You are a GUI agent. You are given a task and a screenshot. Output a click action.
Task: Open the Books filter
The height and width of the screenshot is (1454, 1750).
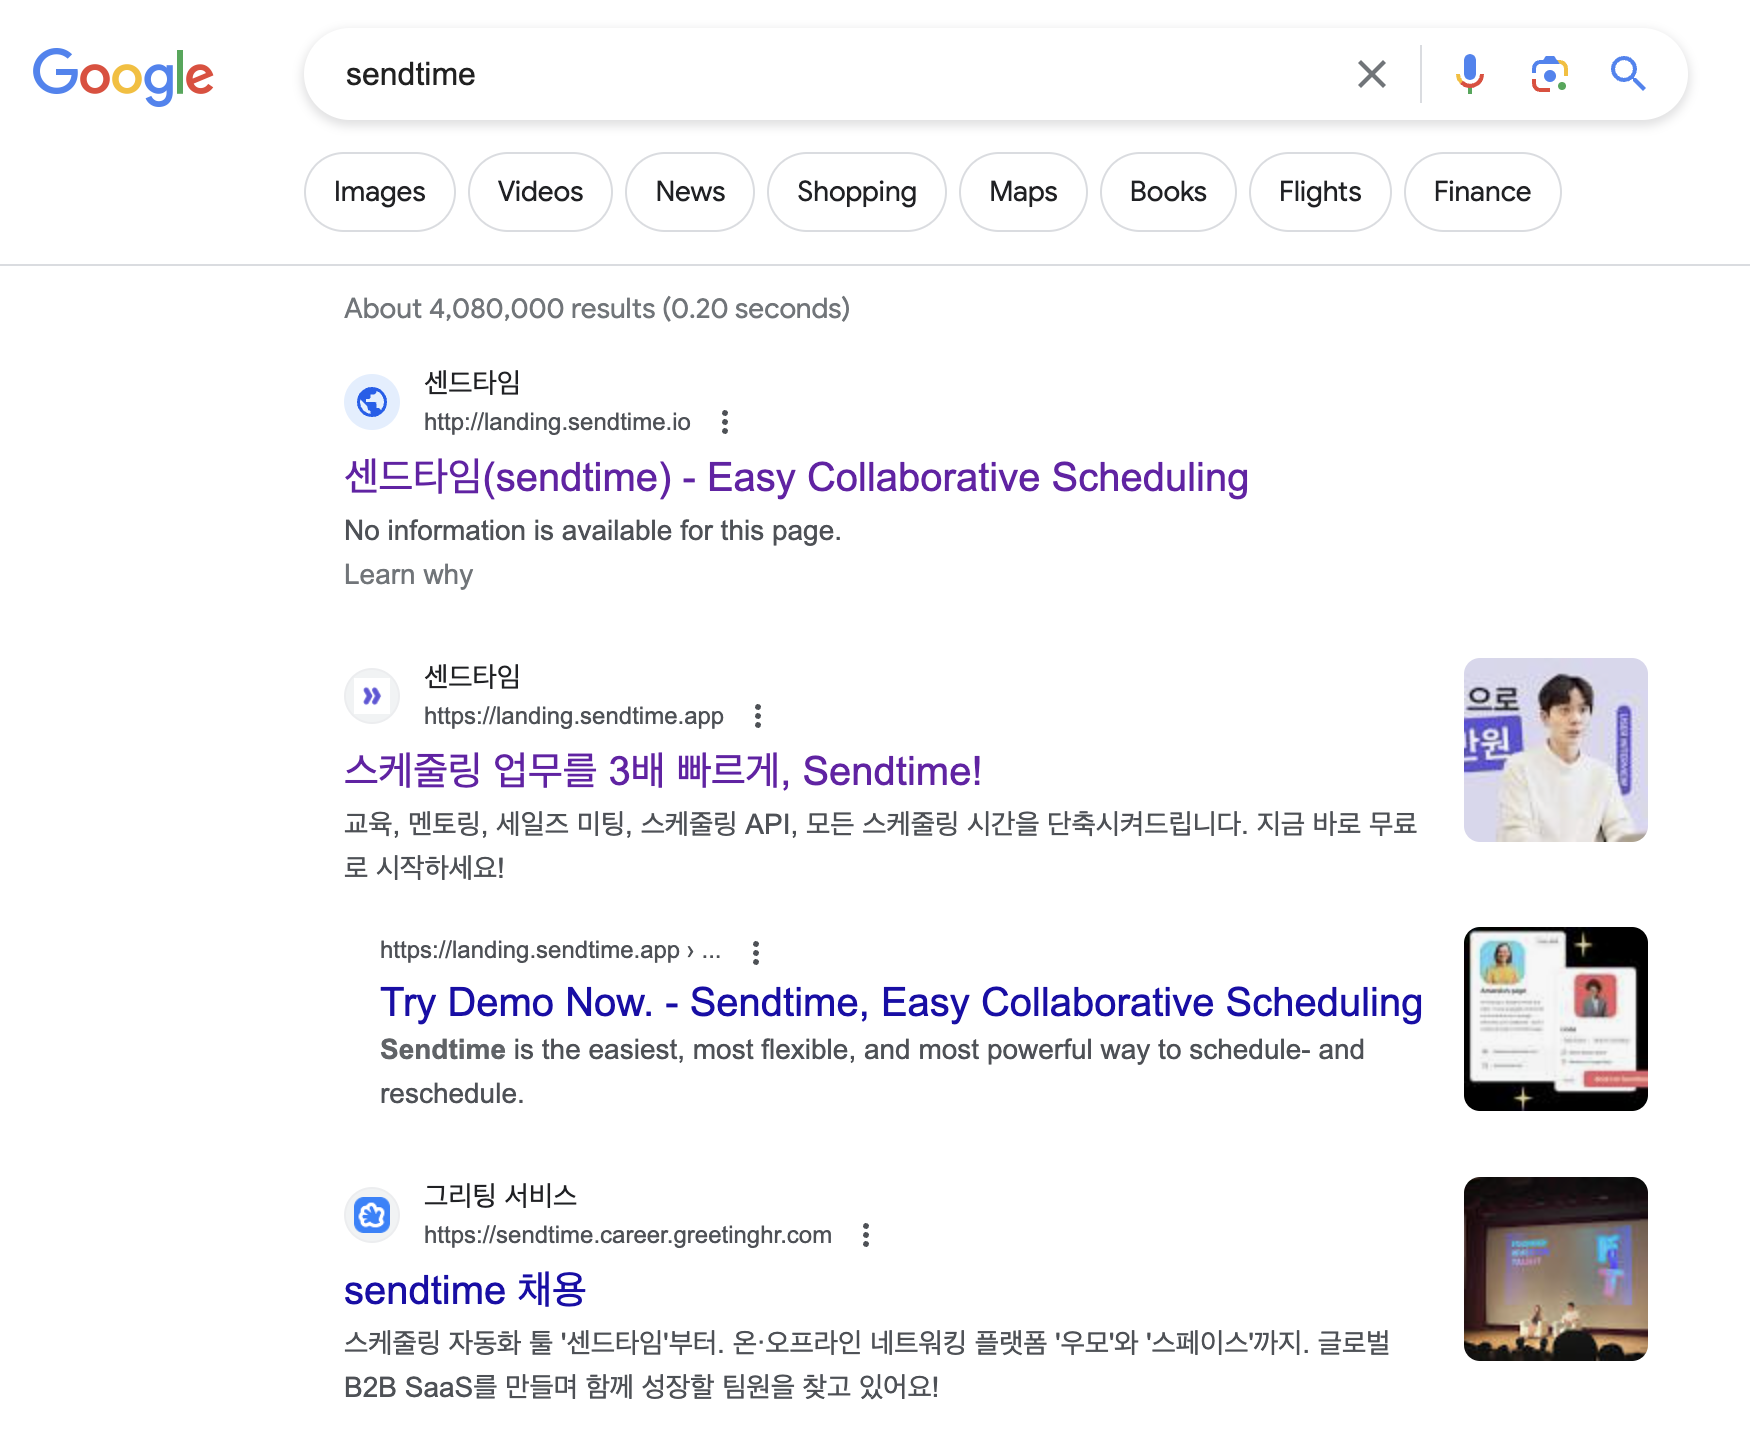pyautogui.click(x=1168, y=192)
